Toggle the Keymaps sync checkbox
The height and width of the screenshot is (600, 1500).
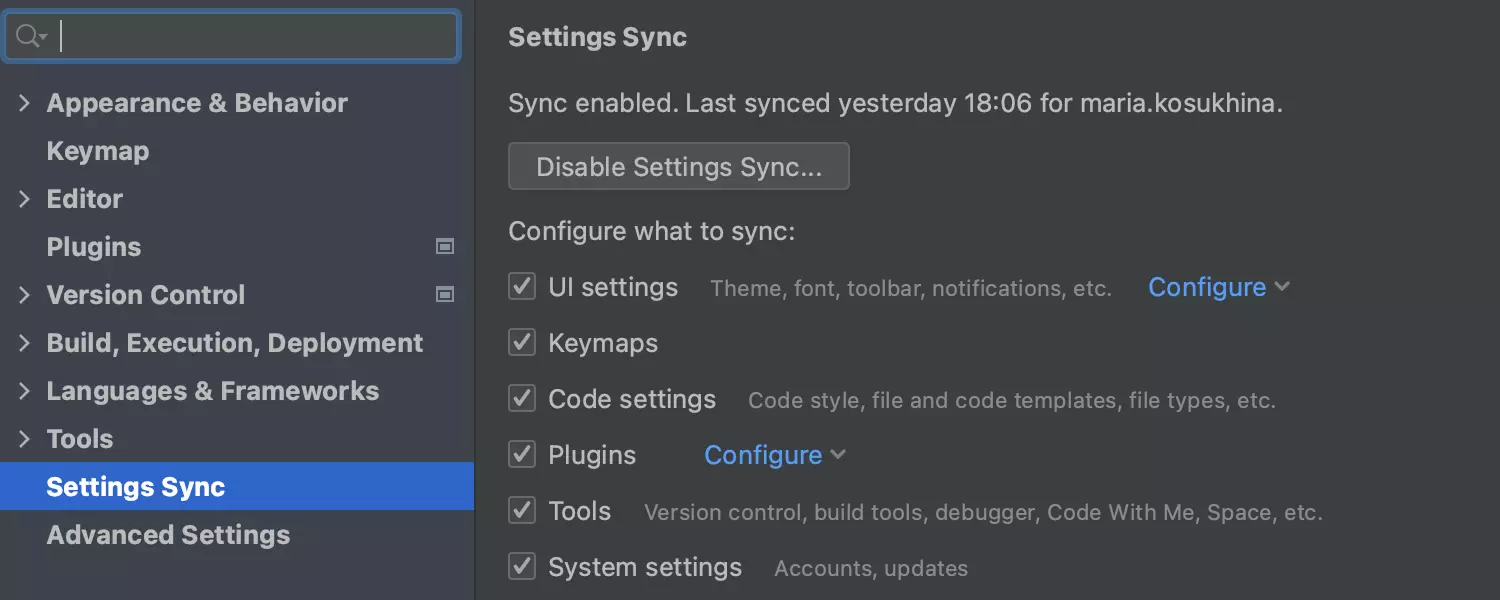click(522, 343)
